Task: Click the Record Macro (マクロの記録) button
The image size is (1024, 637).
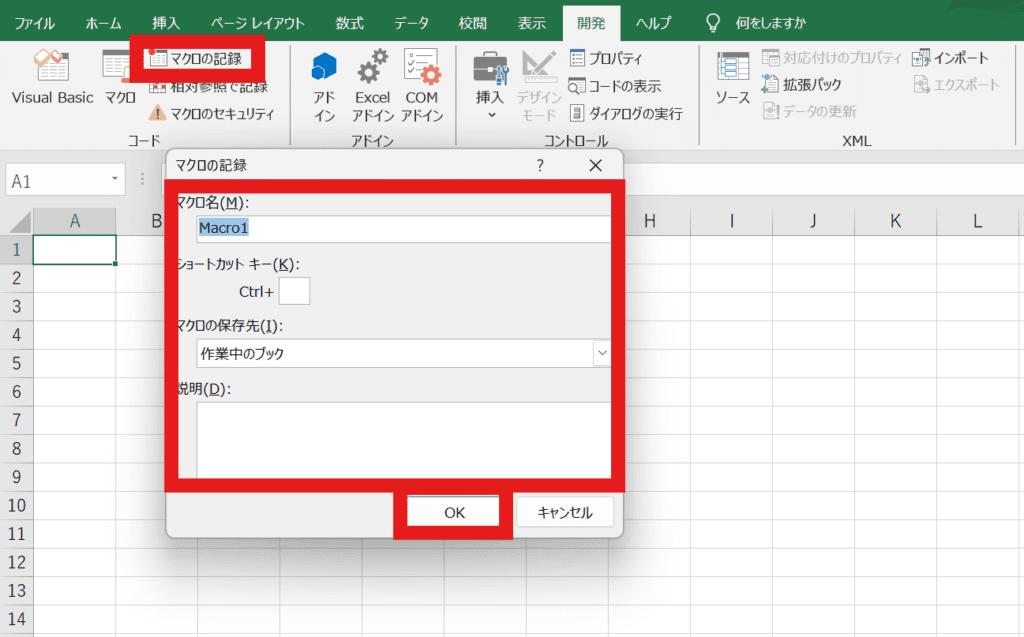Action: 196,59
